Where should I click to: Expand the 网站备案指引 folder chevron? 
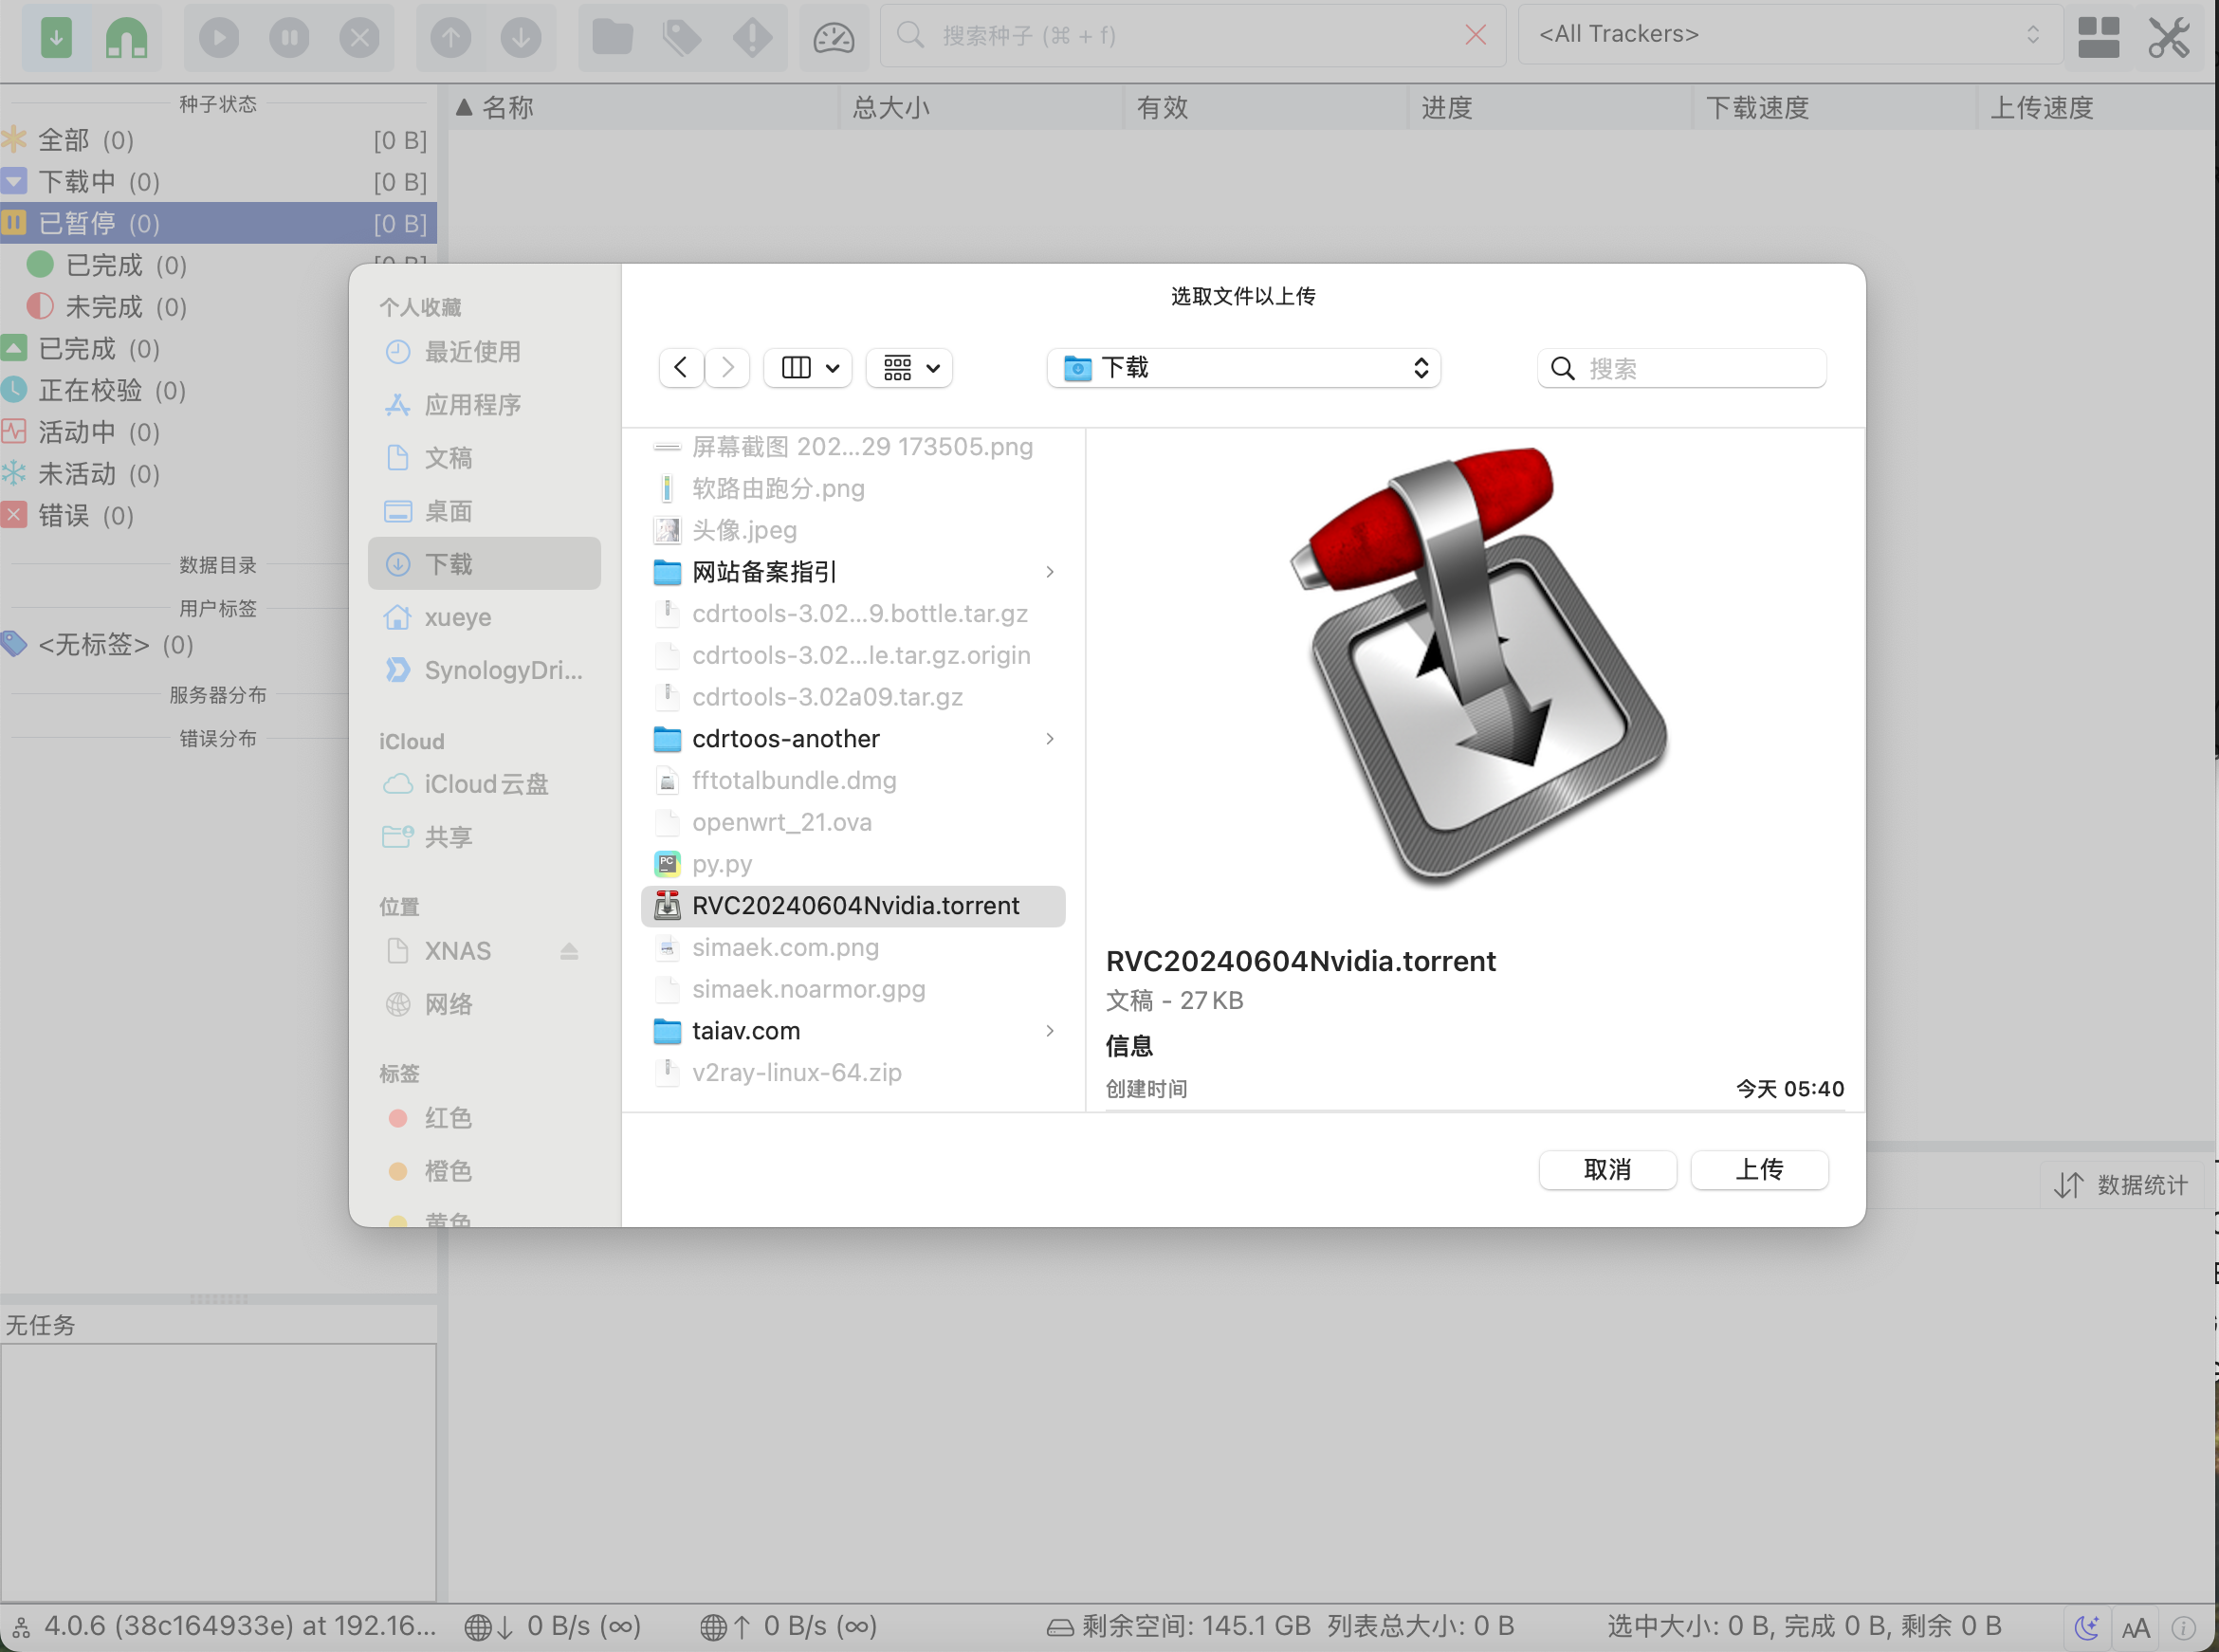pyautogui.click(x=1049, y=572)
